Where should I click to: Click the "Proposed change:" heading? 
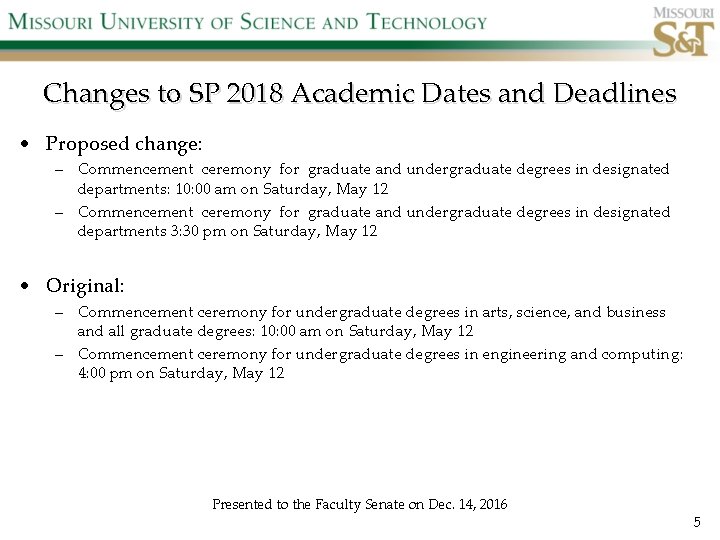pos(123,144)
